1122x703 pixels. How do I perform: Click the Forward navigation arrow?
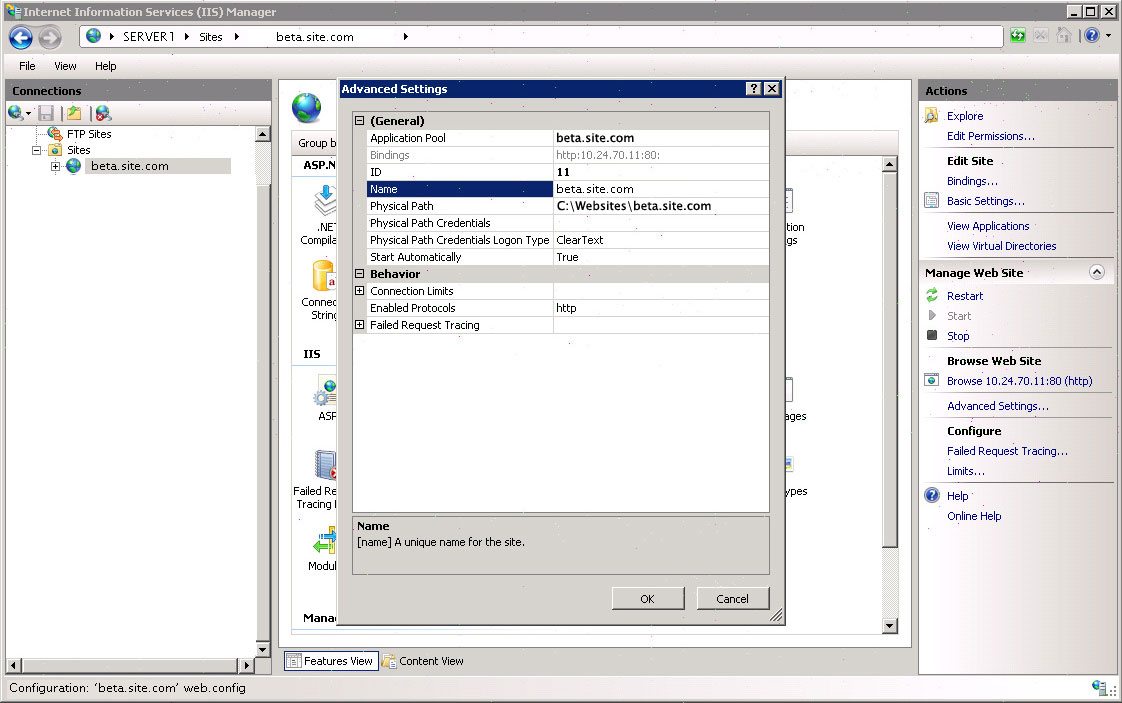49,37
